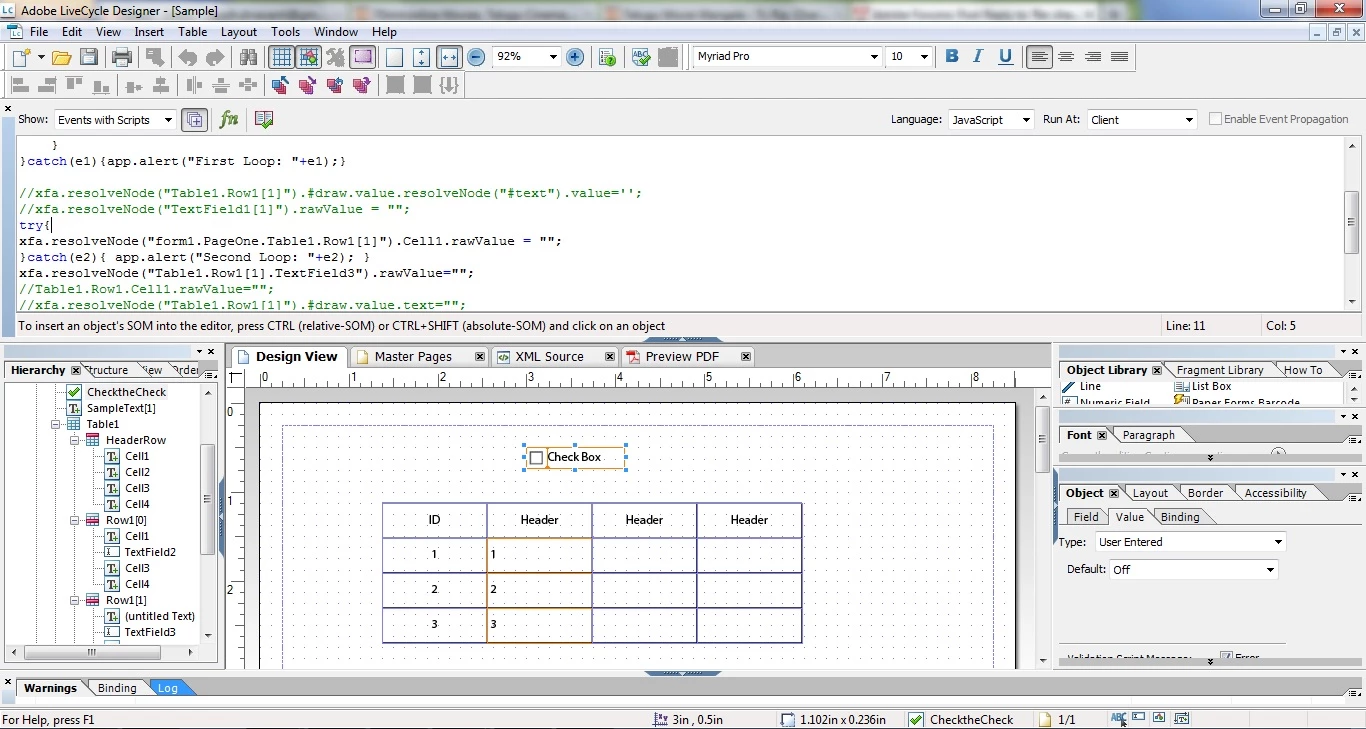Click the zoom in plus icon
Image resolution: width=1366 pixels, height=729 pixels.
pos(575,57)
